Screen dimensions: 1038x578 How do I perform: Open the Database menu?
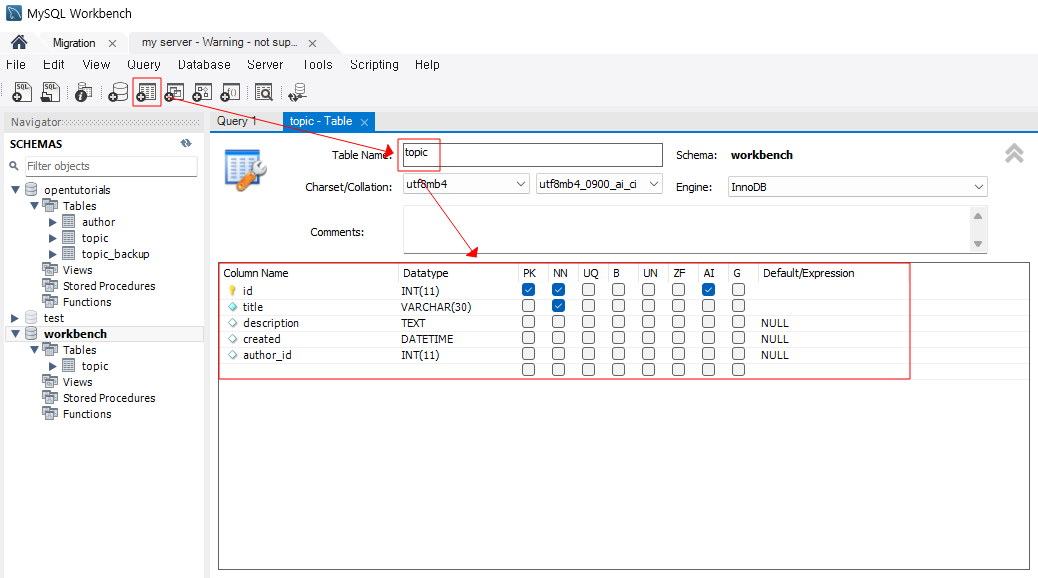click(x=204, y=64)
